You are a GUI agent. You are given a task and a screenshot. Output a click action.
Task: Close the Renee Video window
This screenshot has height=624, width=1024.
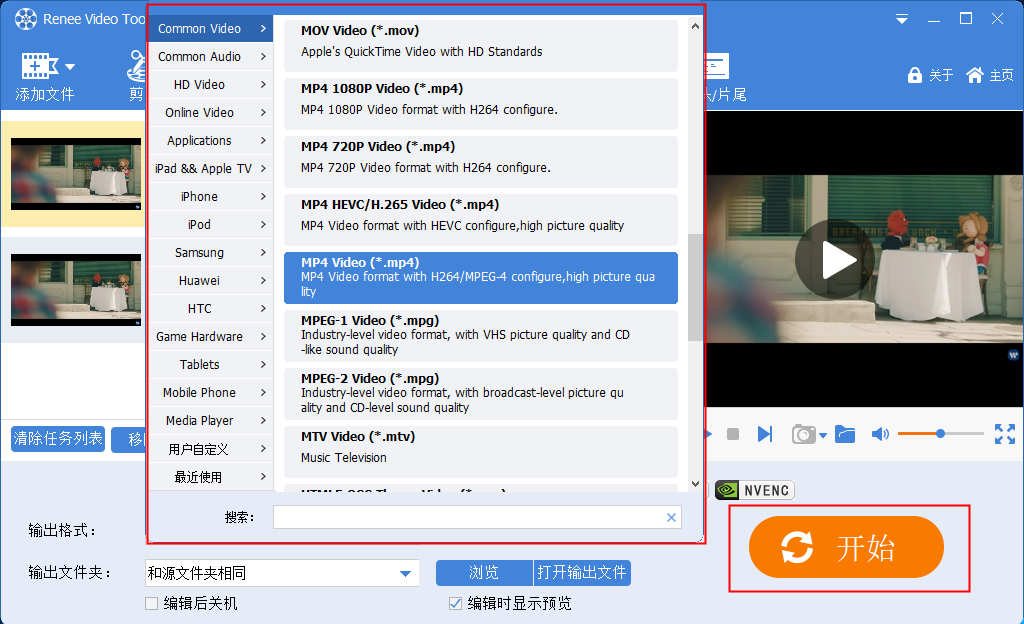tap(997, 19)
